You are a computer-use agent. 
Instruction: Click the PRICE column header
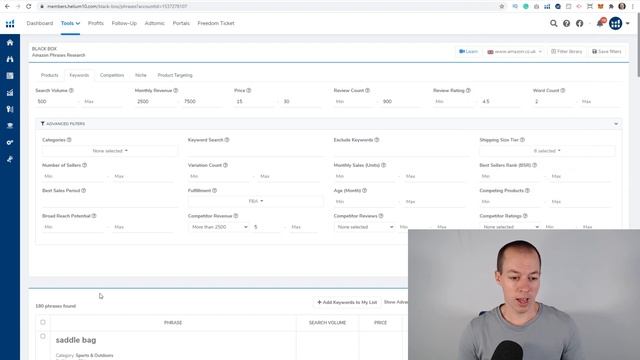pos(380,322)
